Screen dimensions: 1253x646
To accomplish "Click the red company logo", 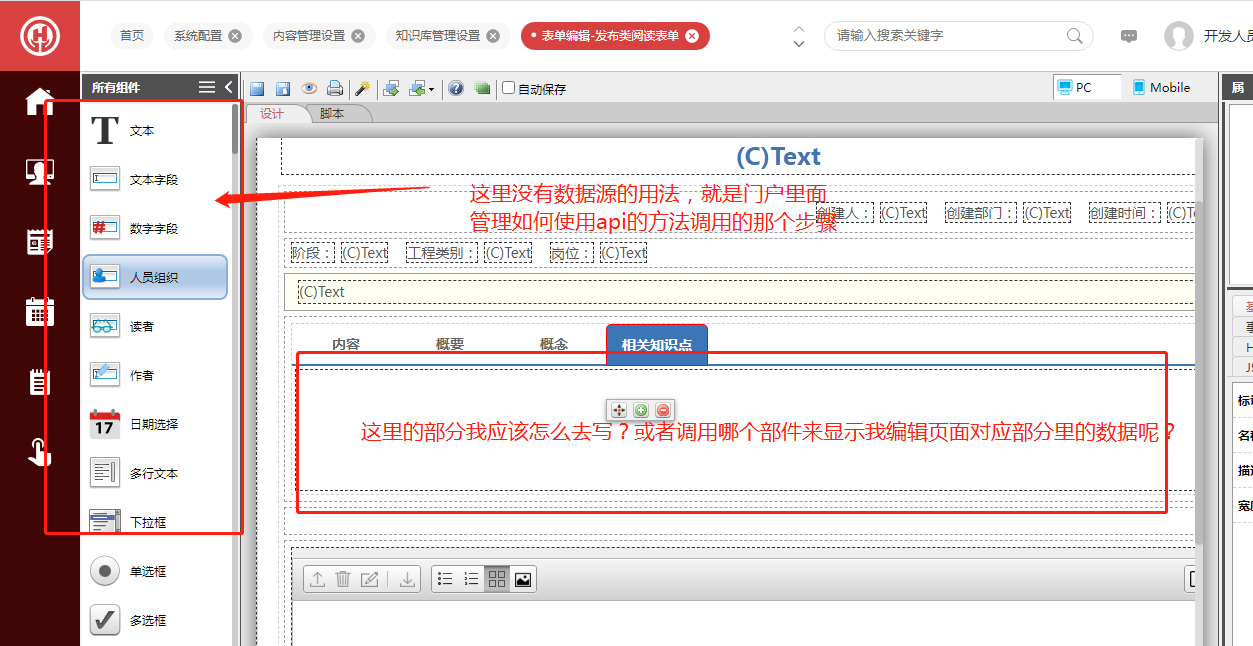I will point(40,36).
